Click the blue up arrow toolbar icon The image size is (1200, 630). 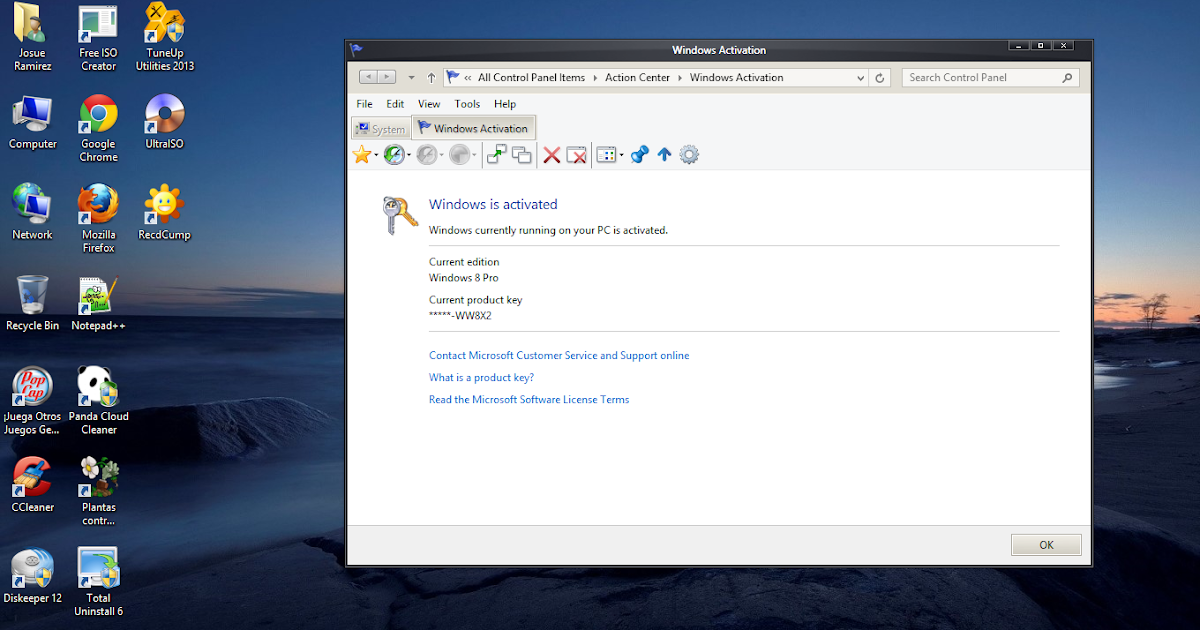(x=664, y=154)
